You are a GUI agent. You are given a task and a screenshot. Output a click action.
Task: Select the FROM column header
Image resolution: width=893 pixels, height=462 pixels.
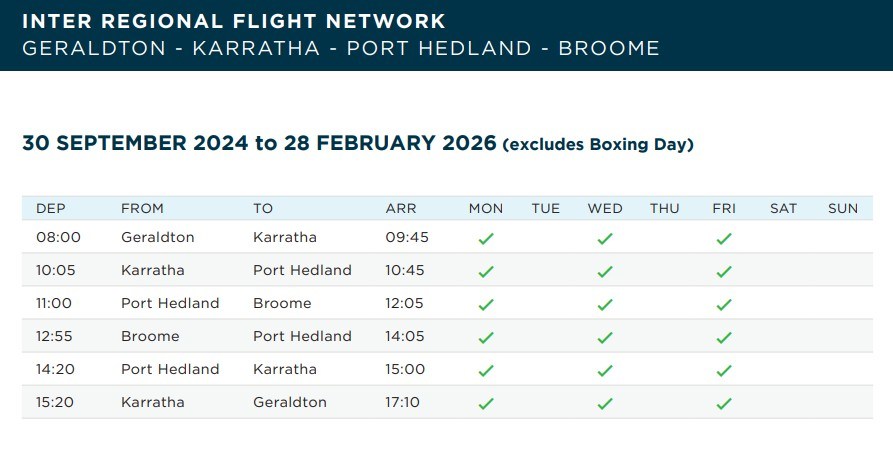(142, 208)
